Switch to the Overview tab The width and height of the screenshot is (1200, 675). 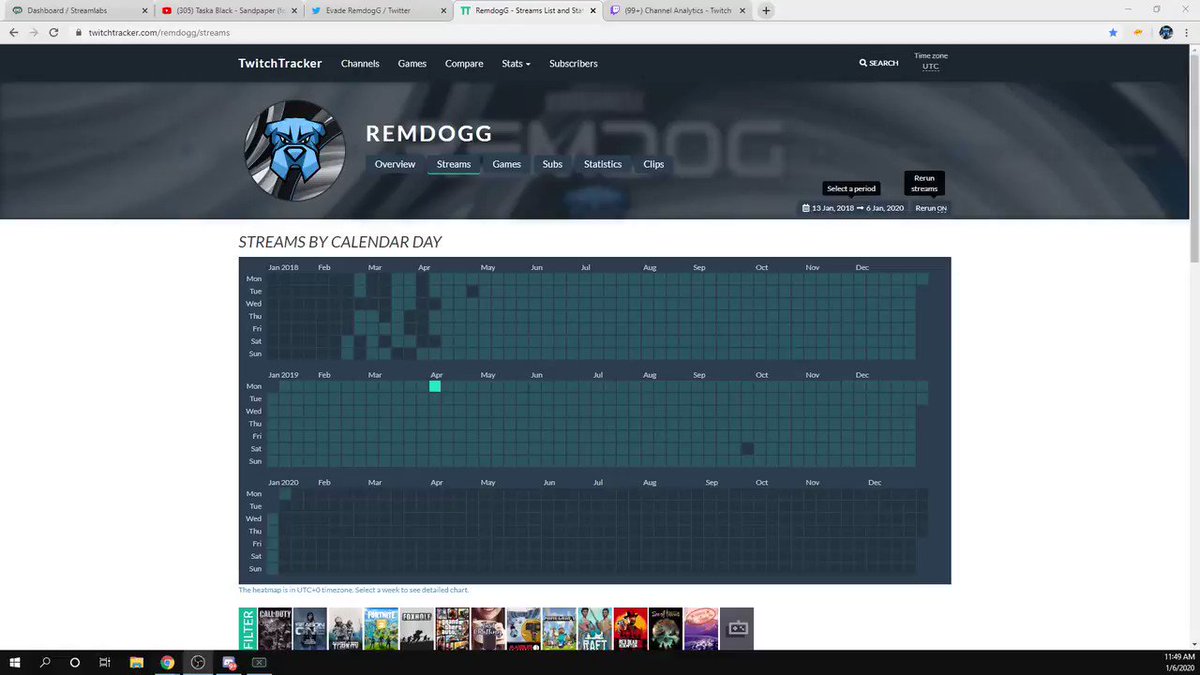point(395,164)
